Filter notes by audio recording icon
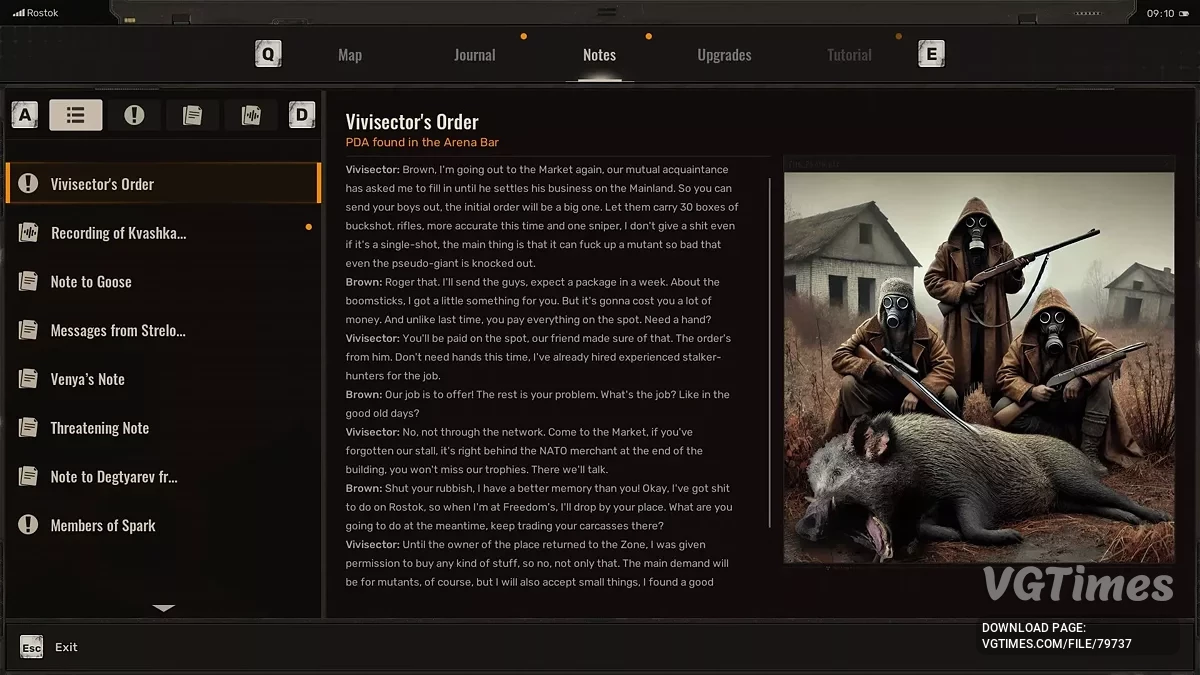Viewport: 1200px width, 675px height. pyautogui.click(x=251, y=115)
